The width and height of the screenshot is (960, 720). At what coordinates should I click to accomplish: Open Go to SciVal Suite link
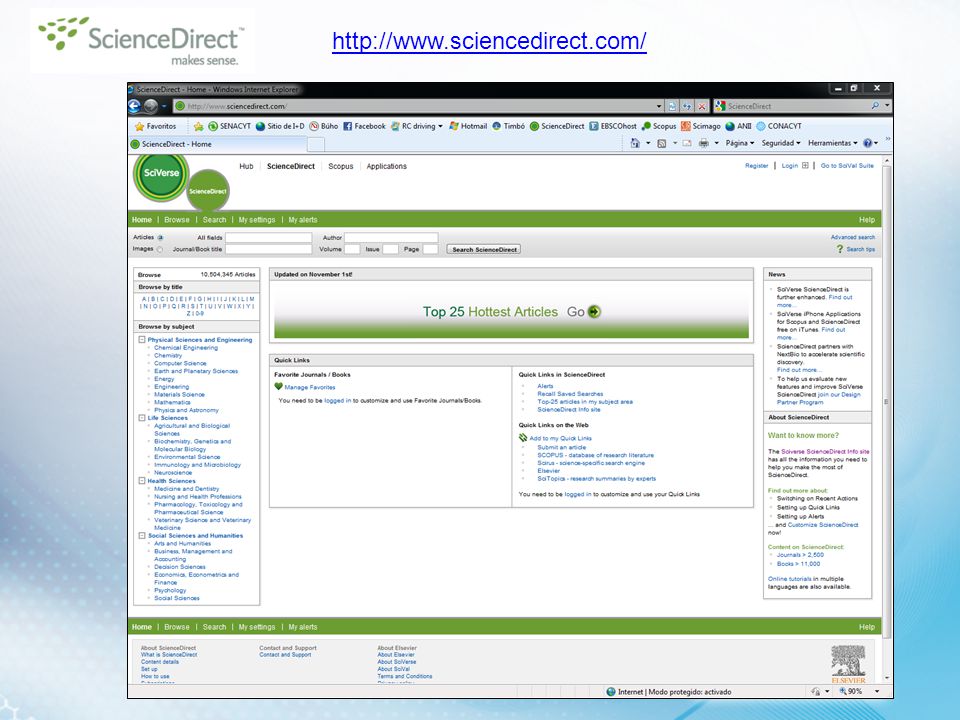pyautogui.click(x=847, y=166)
